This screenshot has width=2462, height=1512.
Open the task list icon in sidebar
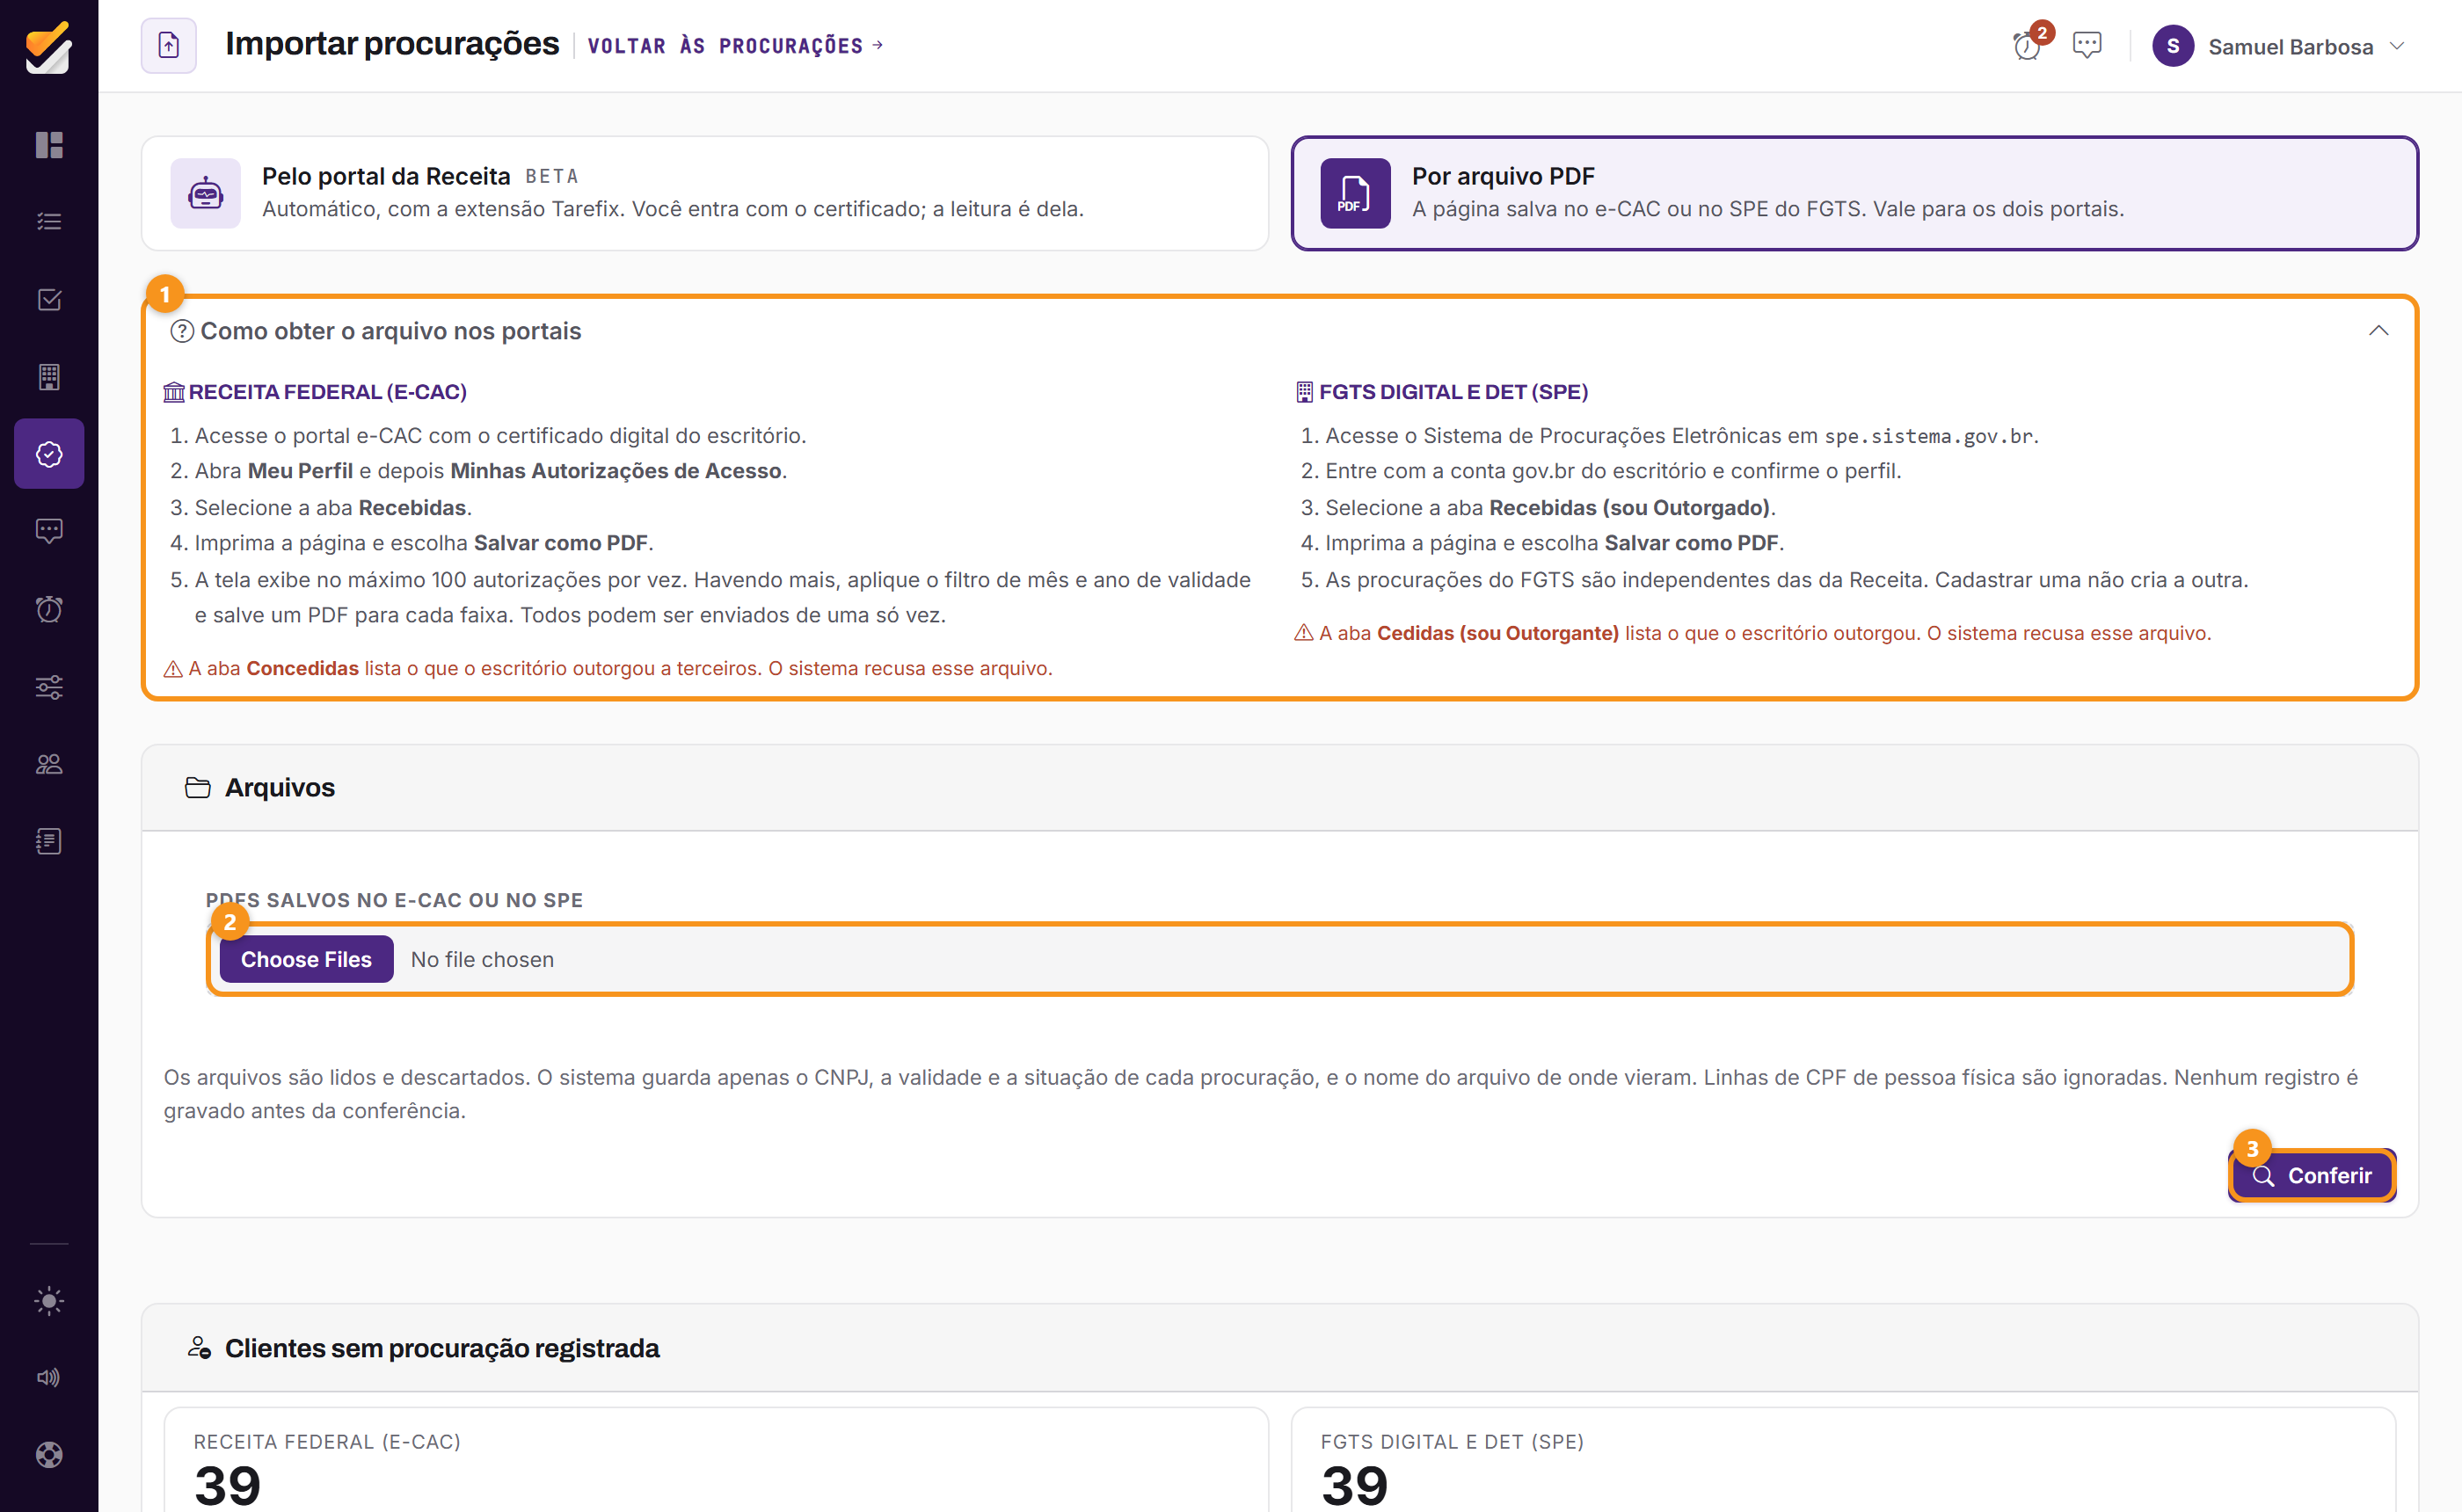click(49, 222)
